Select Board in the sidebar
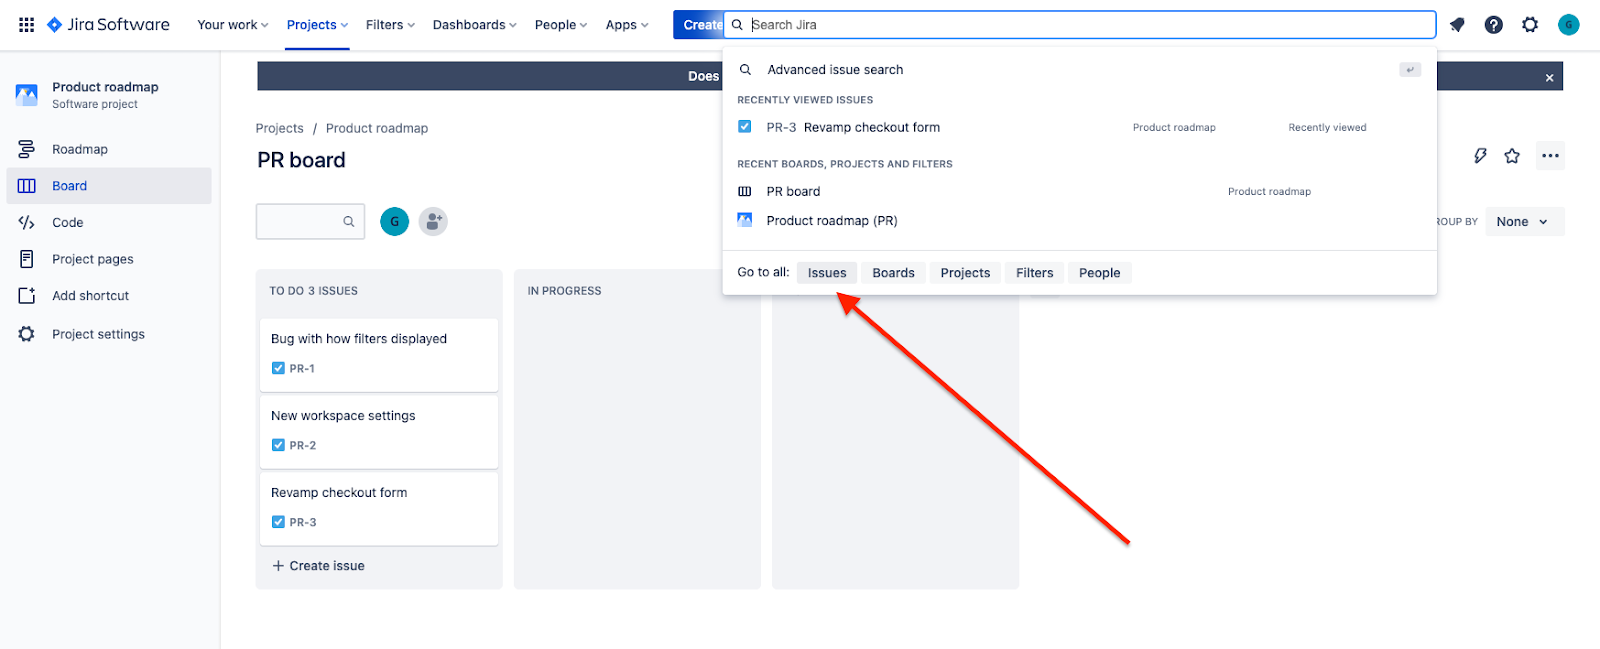 click(109, 186)
